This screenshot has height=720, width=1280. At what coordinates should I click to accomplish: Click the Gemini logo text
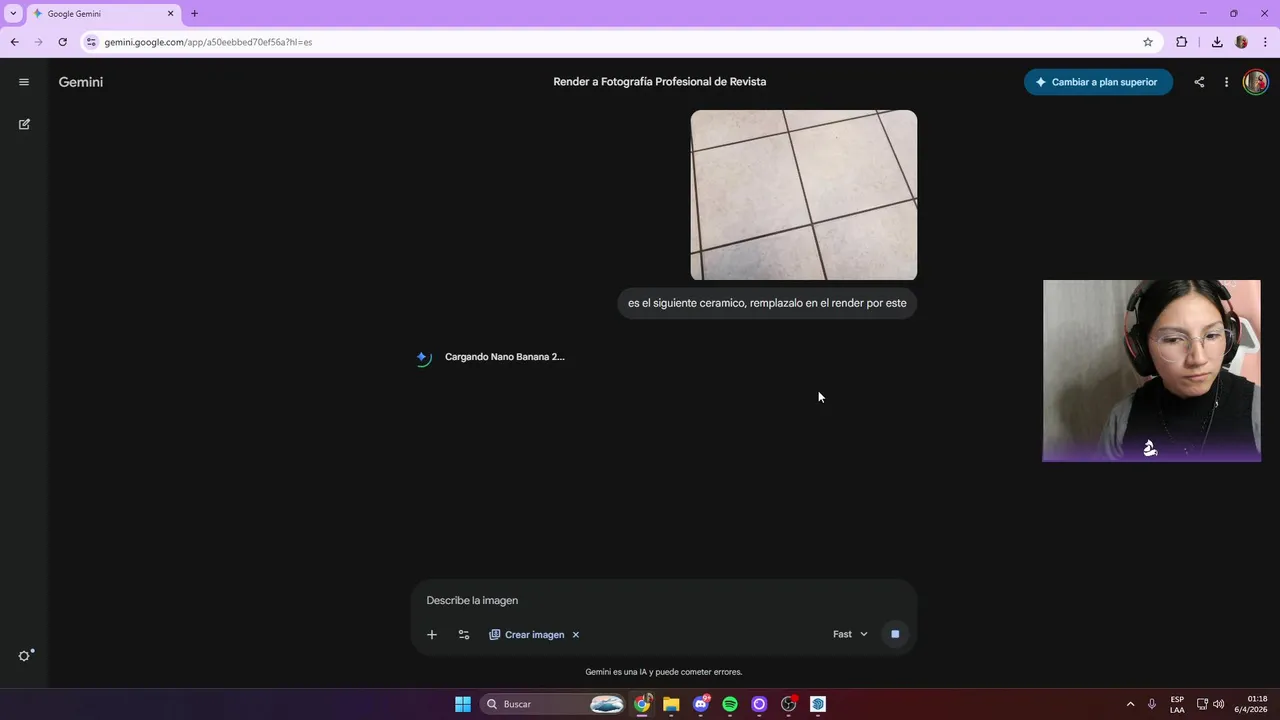[81, 82]
